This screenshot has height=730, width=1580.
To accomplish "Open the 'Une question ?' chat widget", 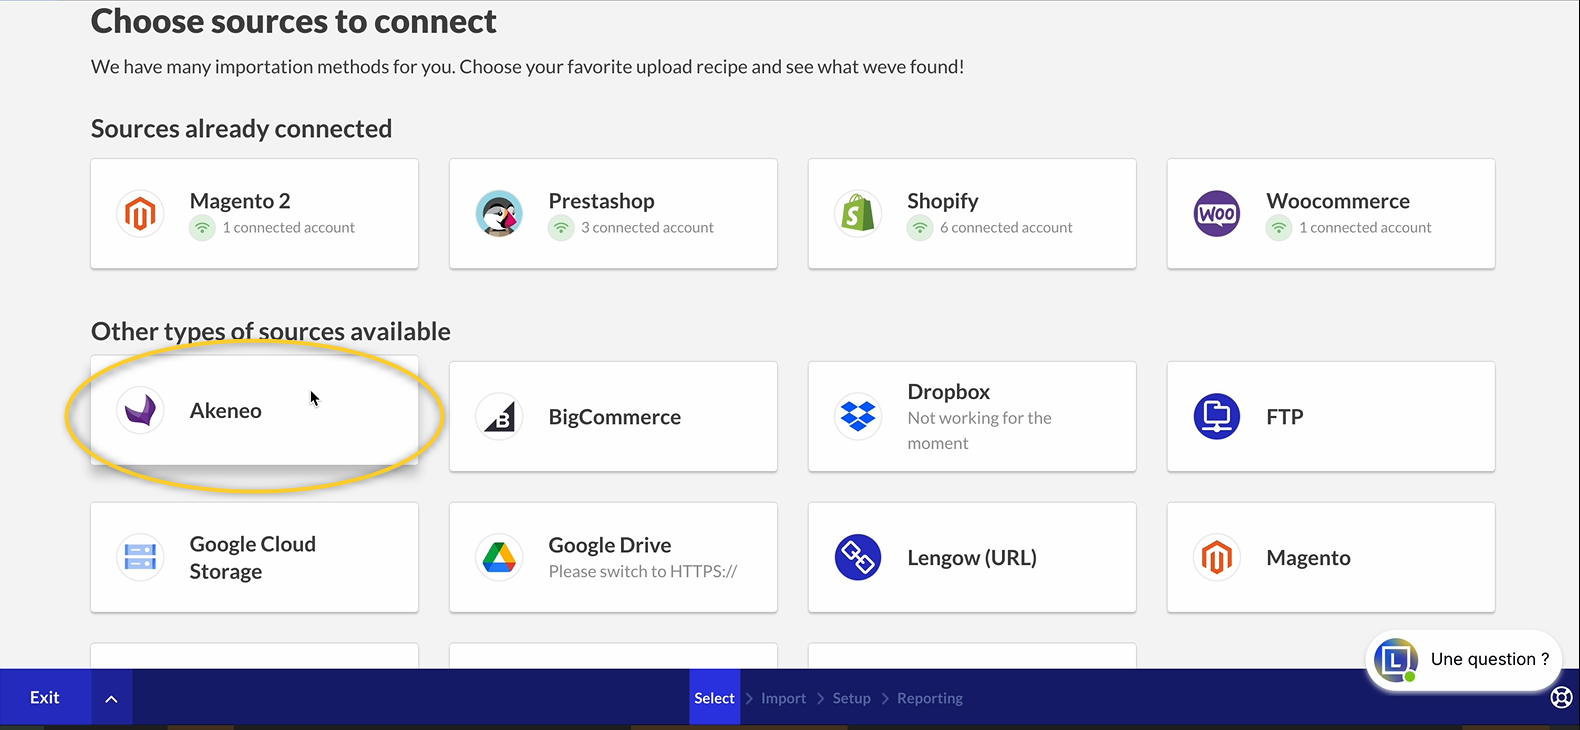I will pos(1489,660).
